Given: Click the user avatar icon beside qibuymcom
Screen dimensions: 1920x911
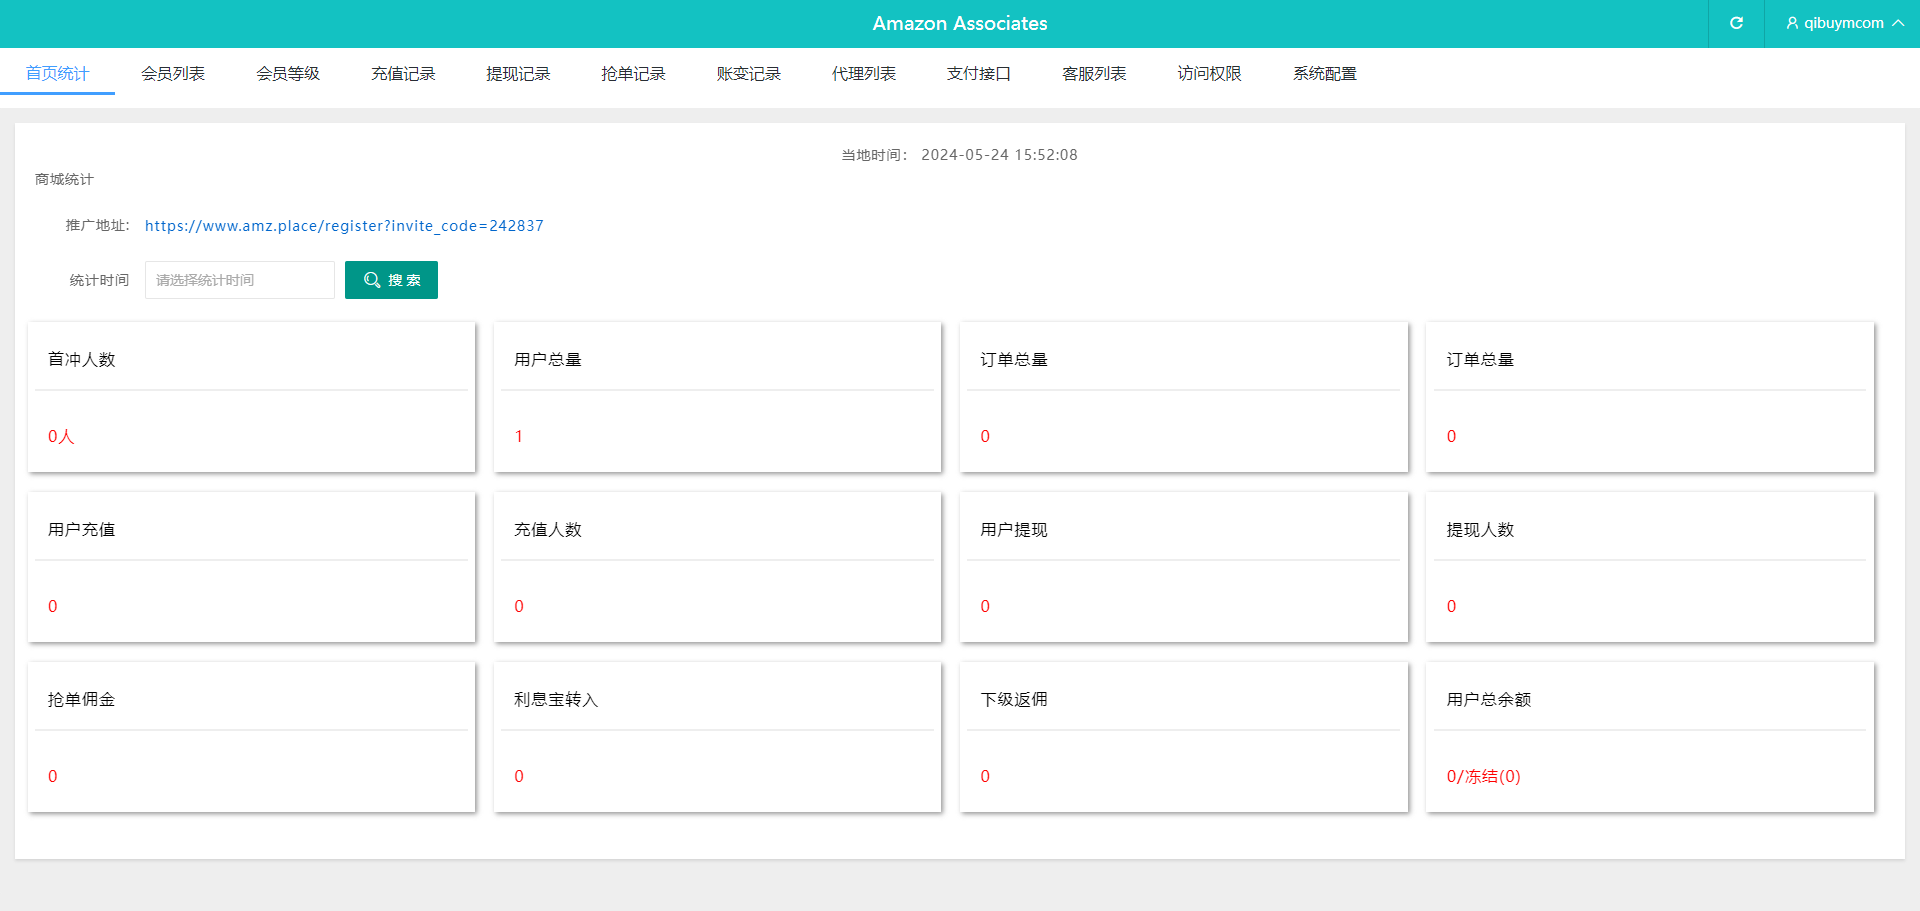Looking at the screenshot, I should click(1792, 23).
